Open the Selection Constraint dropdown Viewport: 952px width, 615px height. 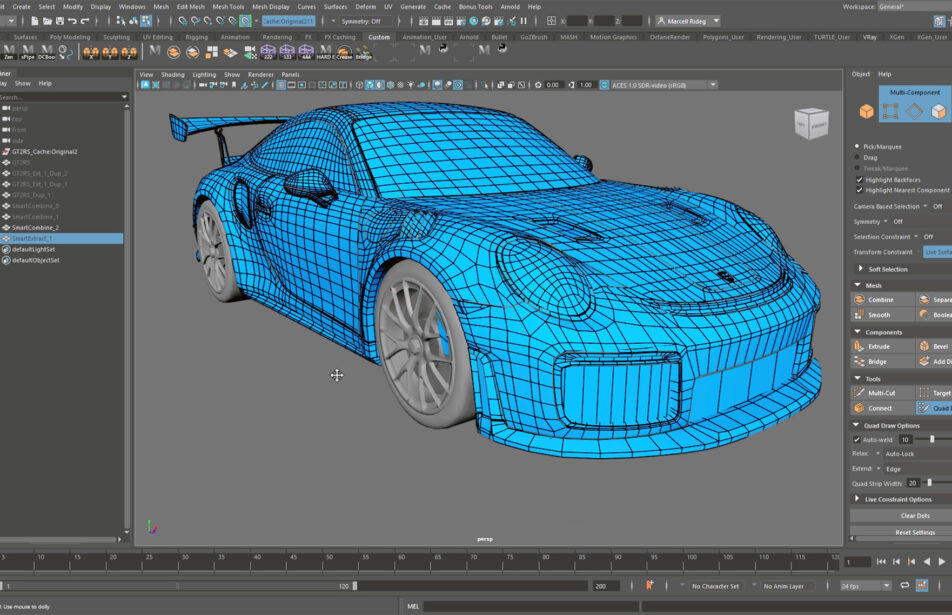click(x=916, y=237)
